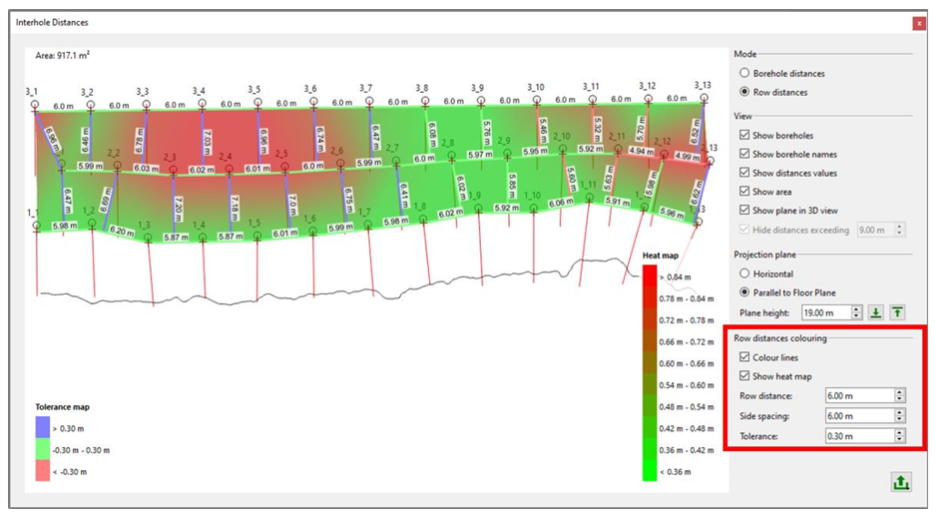The image size is (936, 514).
Task: Choose the Horizontal projection plane option
Action: [x=743, y=273]
